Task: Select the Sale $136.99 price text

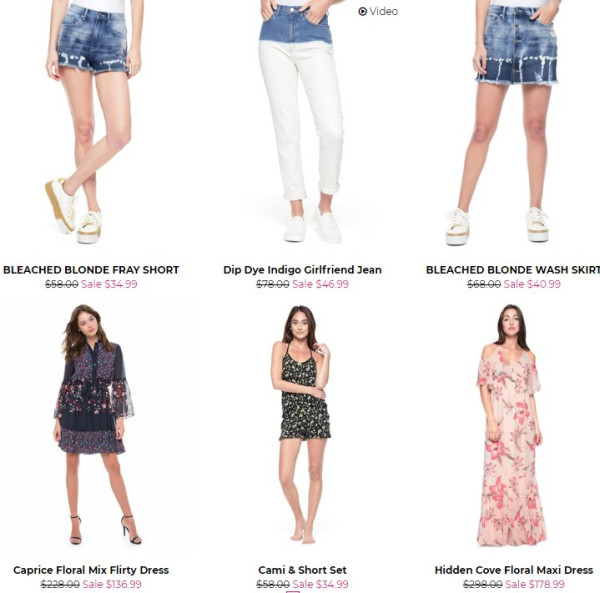Action: pyautogui.click(x=112, y=584)
